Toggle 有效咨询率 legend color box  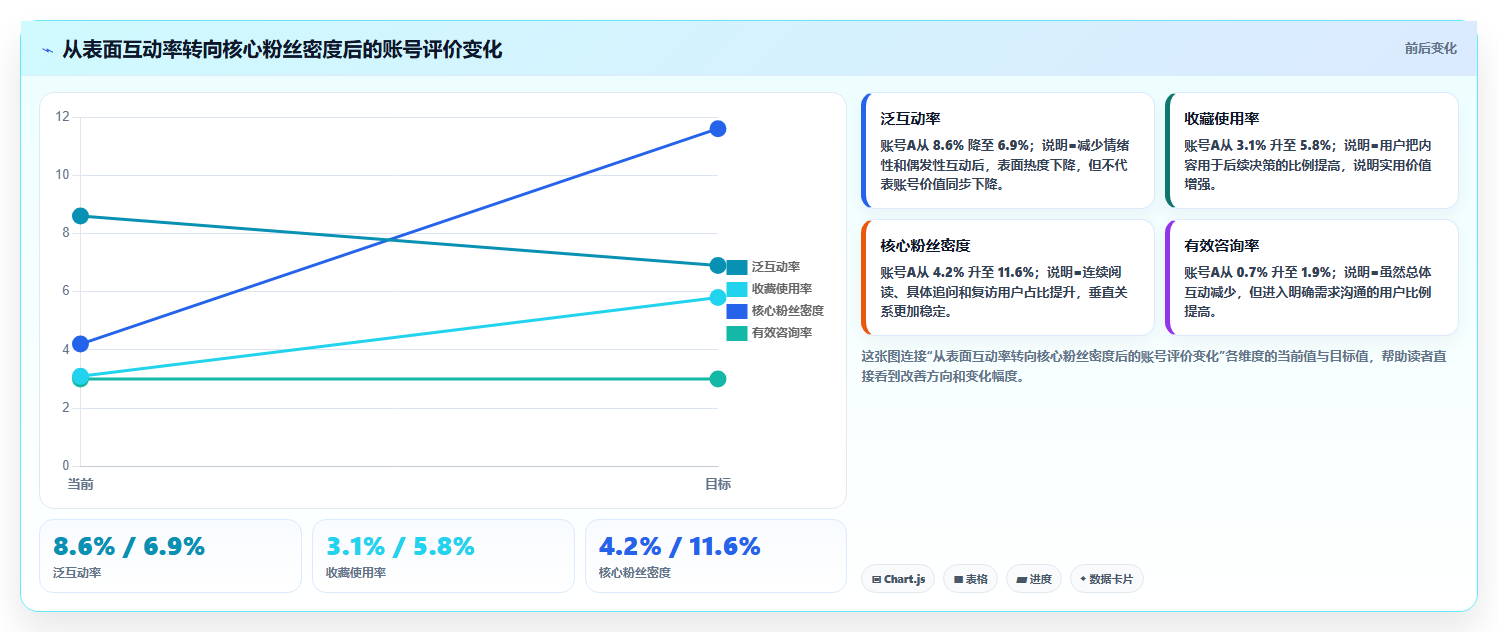pos(737,333)
